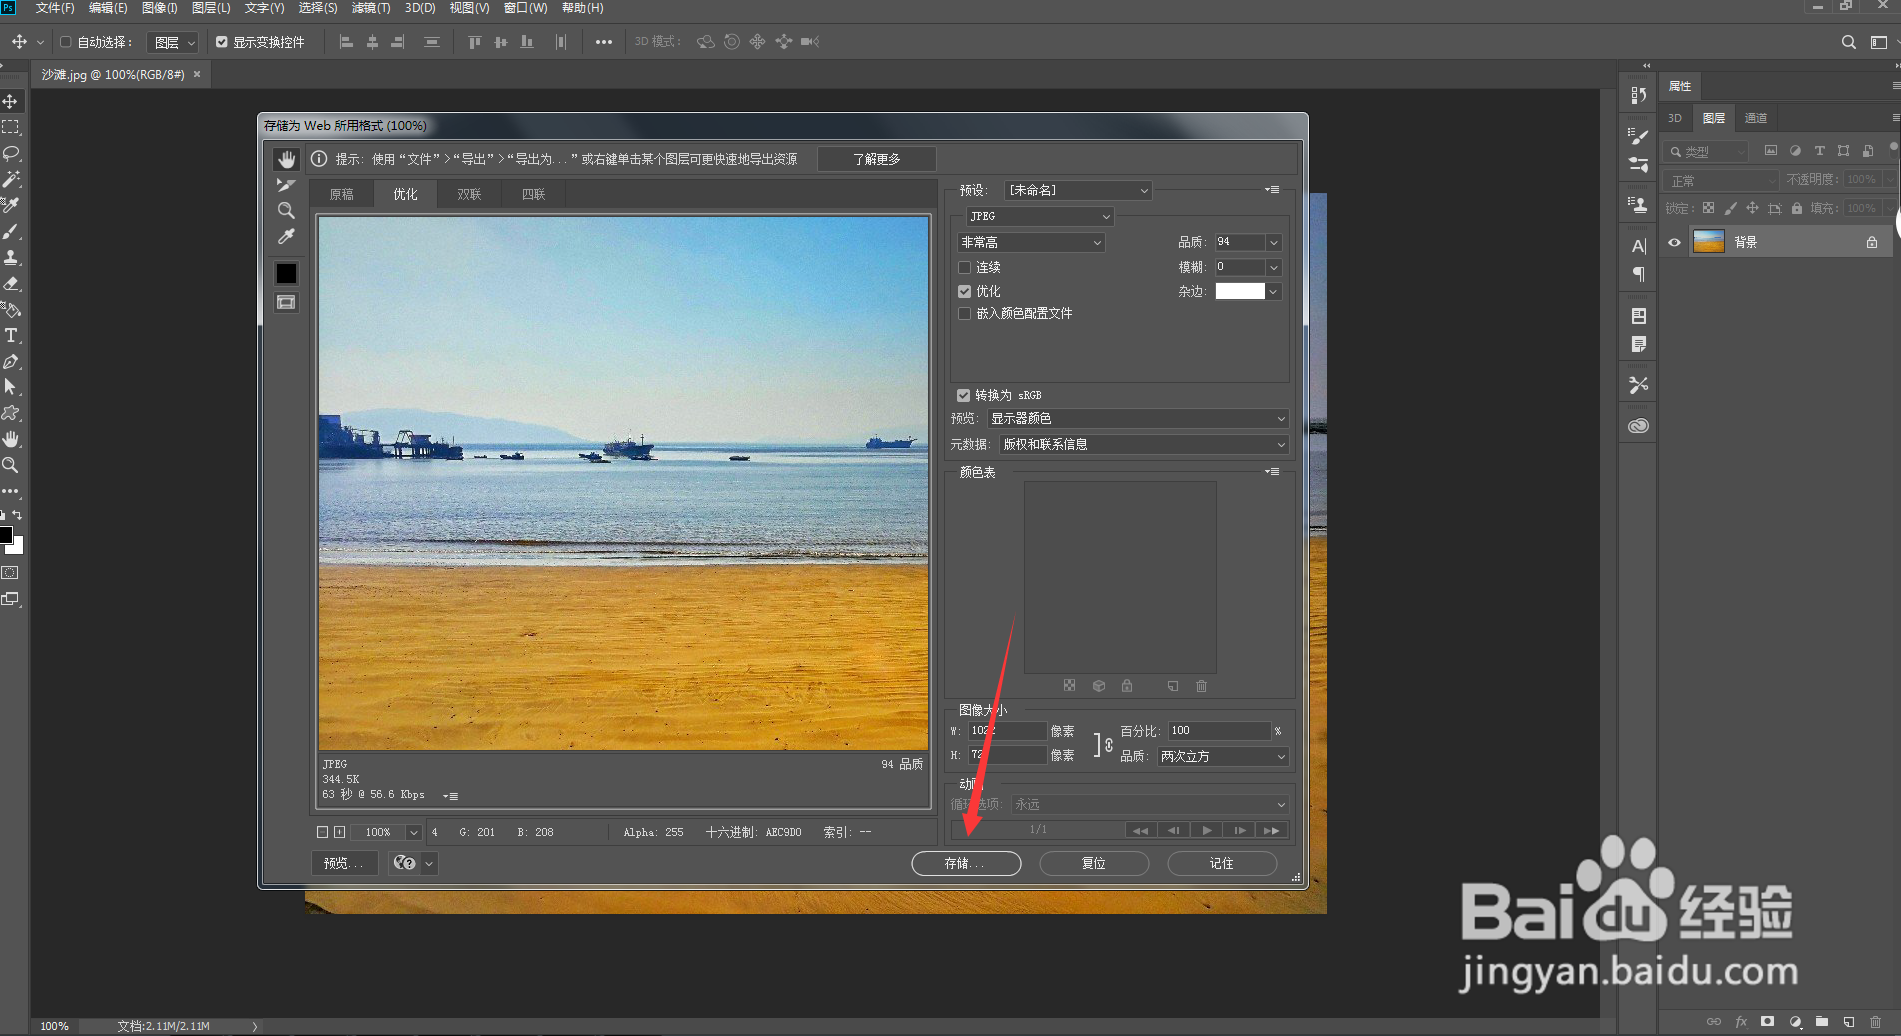The image size is (1901, 1036).
Task: Click the optimized beach image preview
Action: [x=623, y=483]
